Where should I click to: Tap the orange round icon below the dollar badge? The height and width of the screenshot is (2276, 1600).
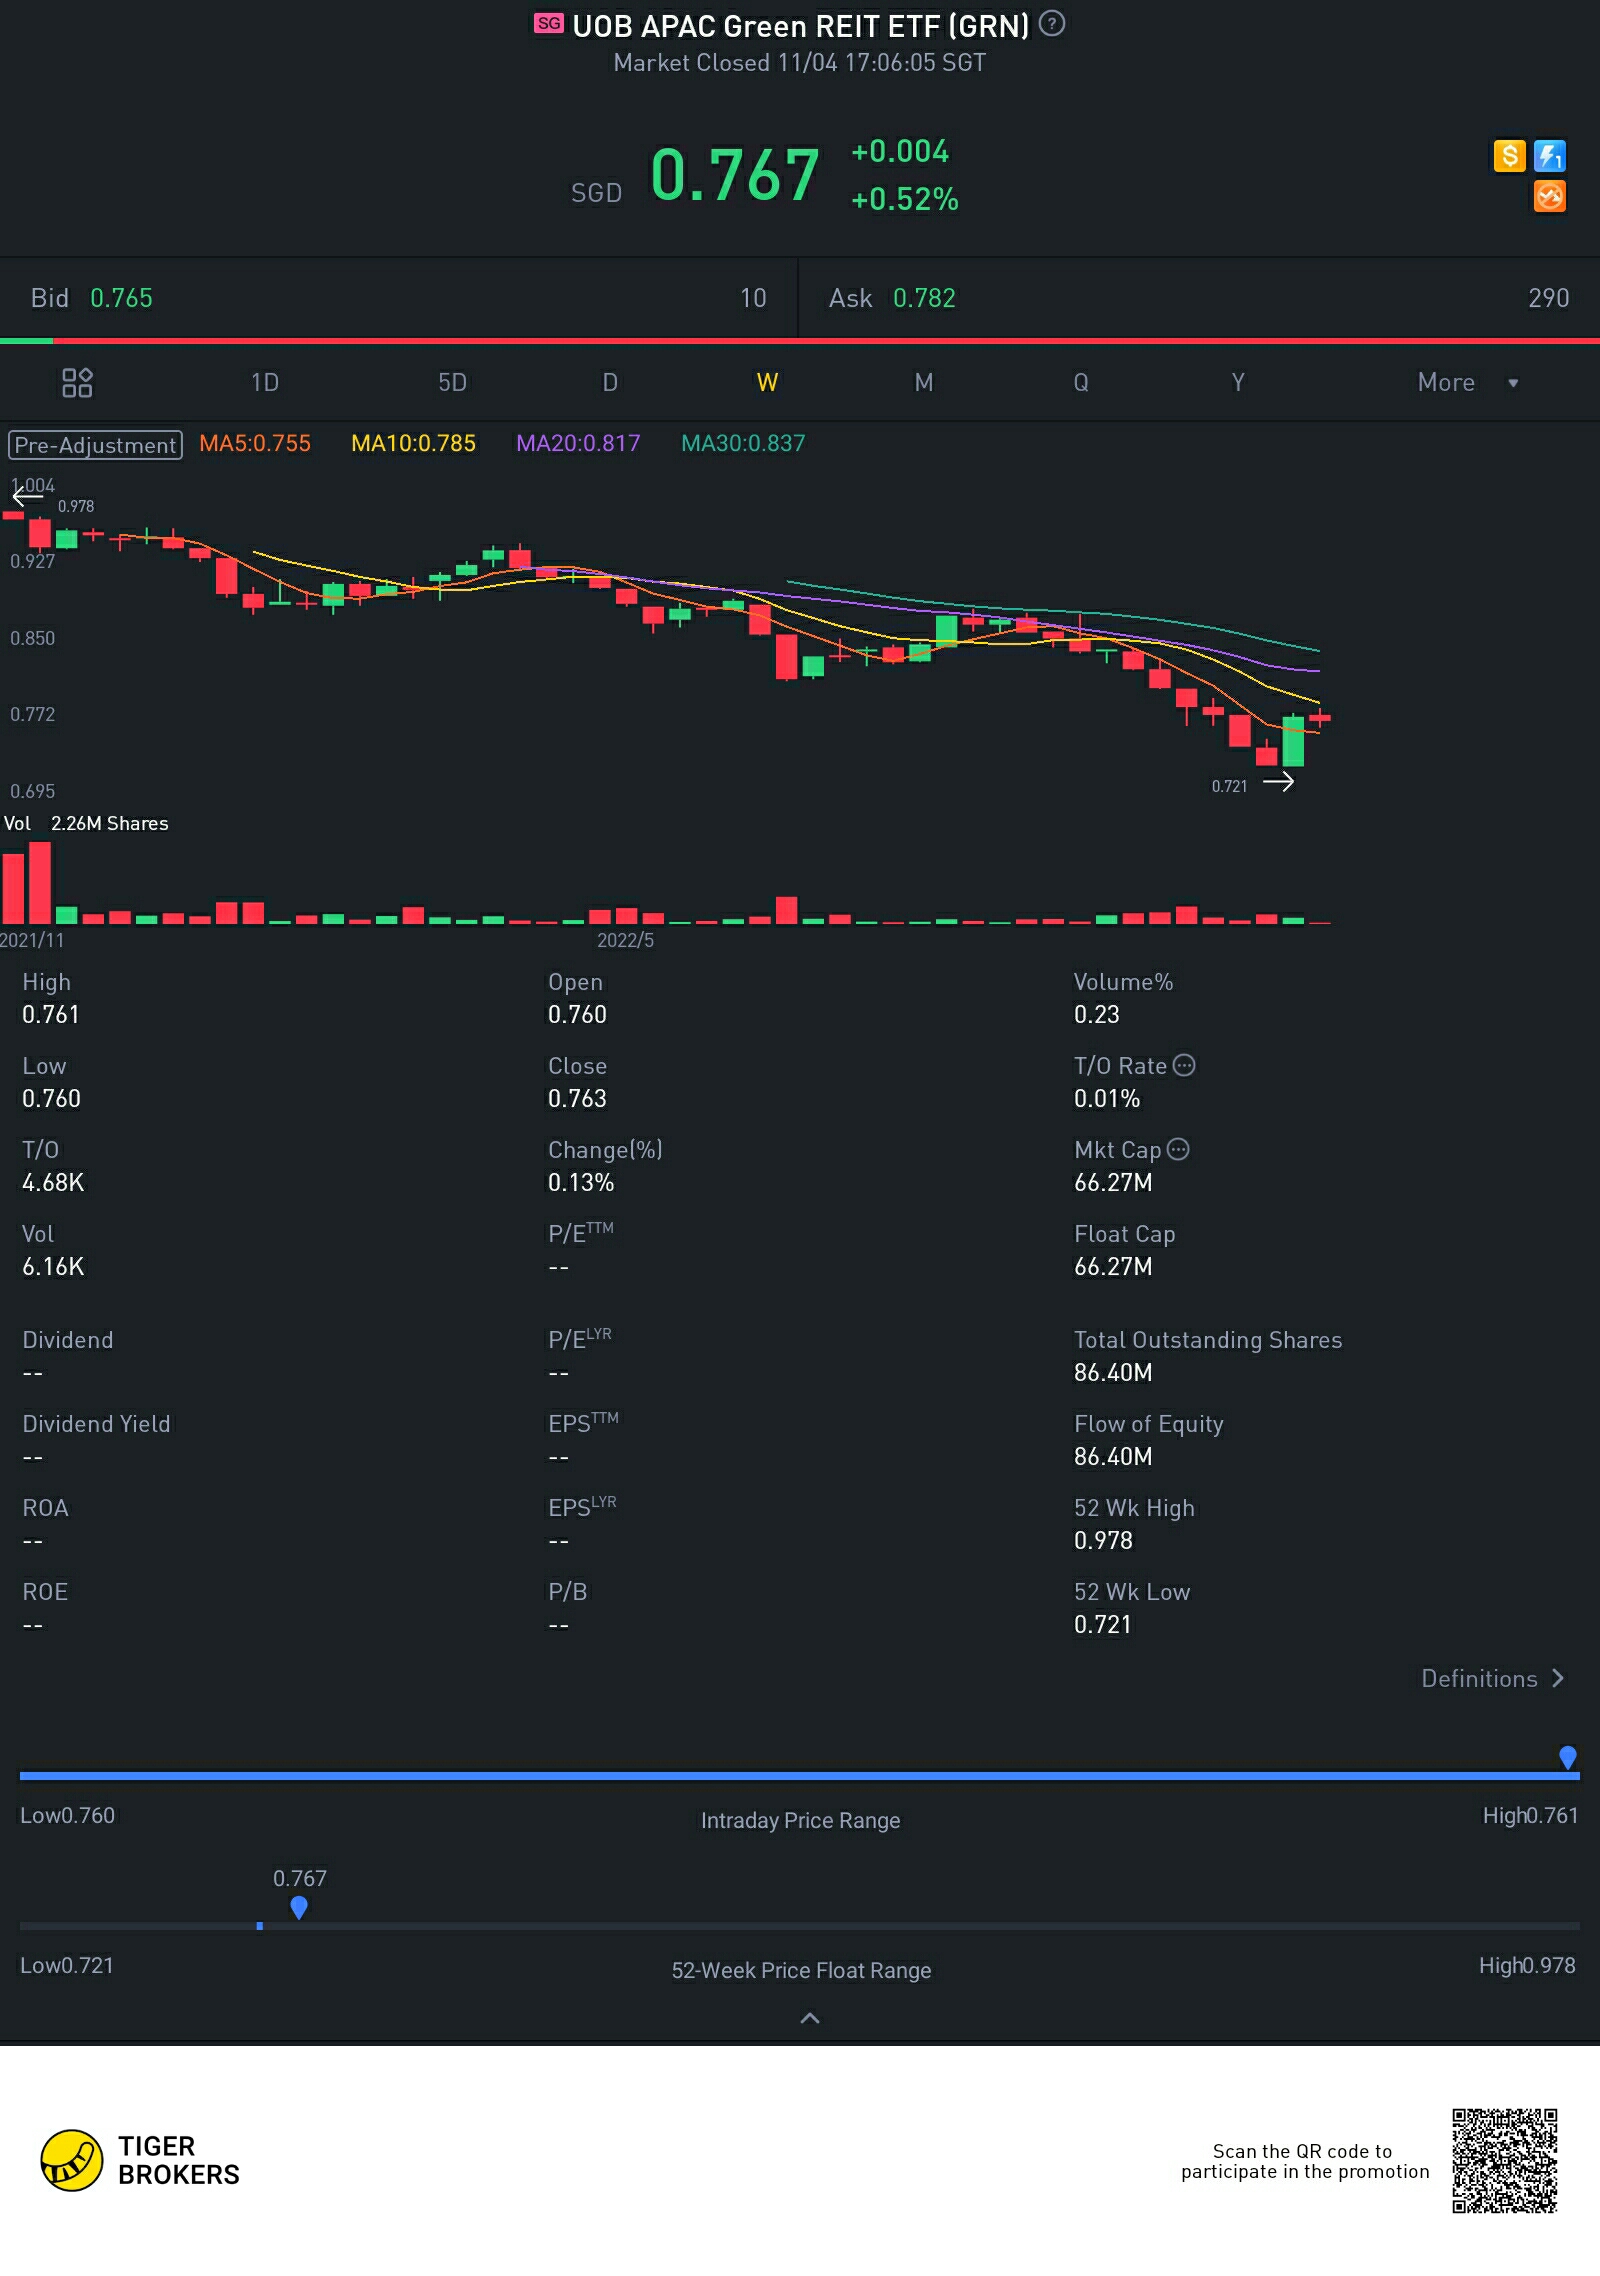point(1550,197)
